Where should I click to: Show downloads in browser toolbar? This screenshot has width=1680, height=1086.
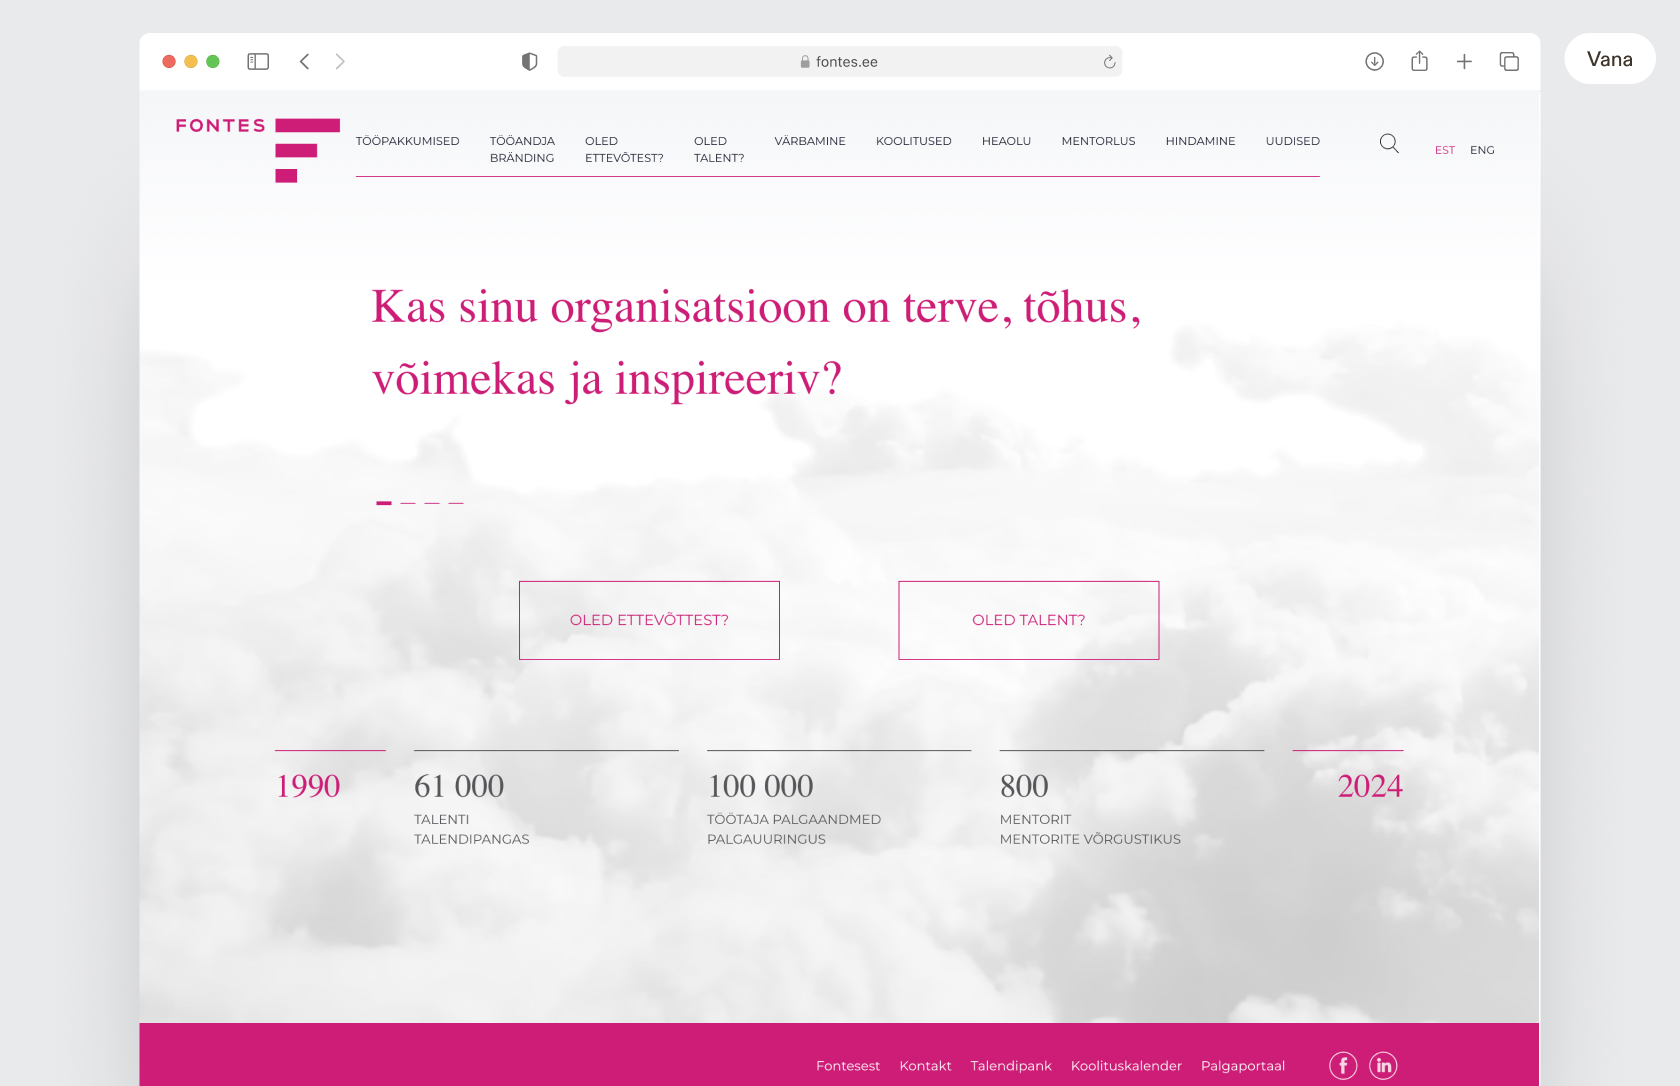click(x=1374, y=62)
